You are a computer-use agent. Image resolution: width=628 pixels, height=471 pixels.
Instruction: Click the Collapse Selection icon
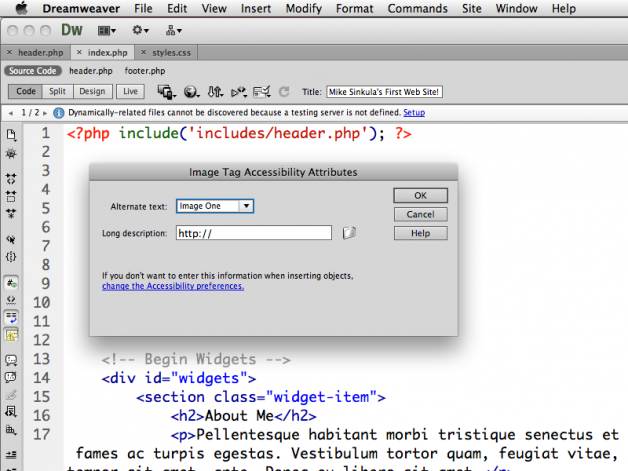(11, 196)
